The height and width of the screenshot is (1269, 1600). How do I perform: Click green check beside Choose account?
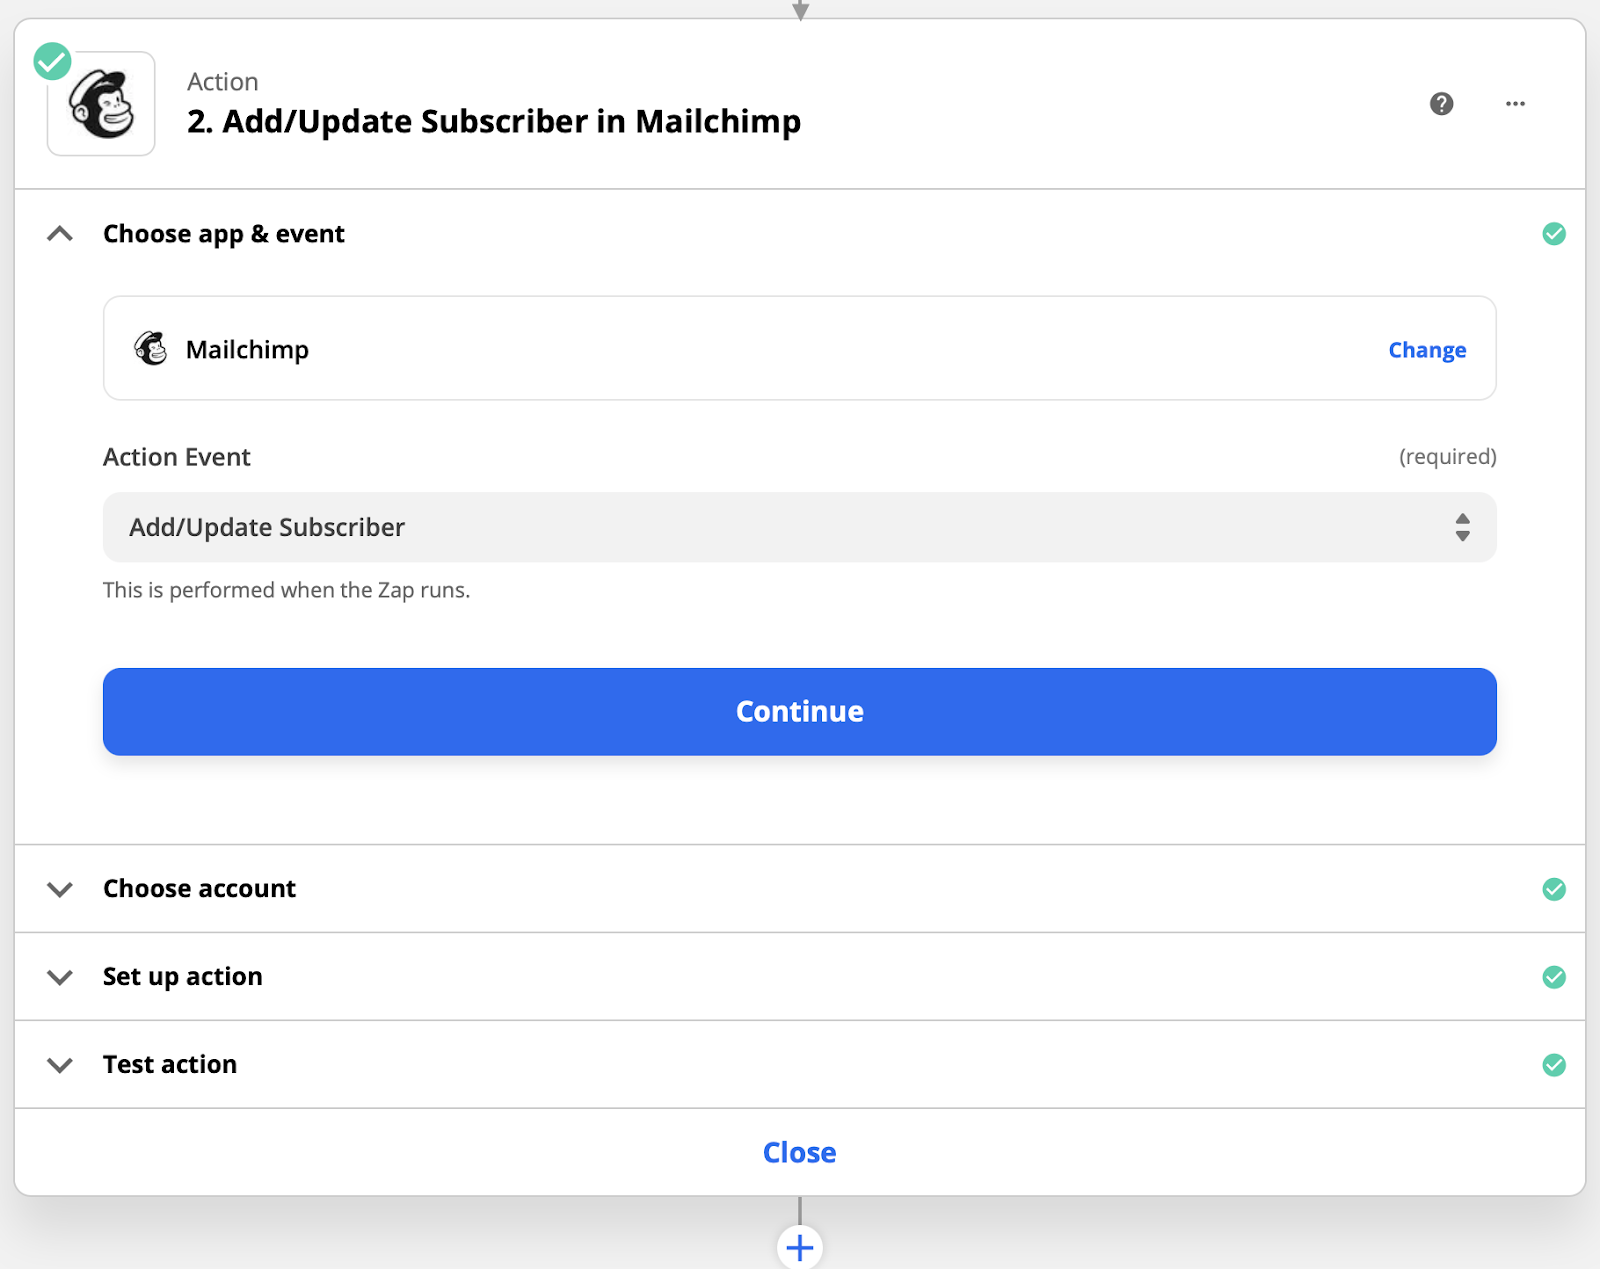[1554, 889]
